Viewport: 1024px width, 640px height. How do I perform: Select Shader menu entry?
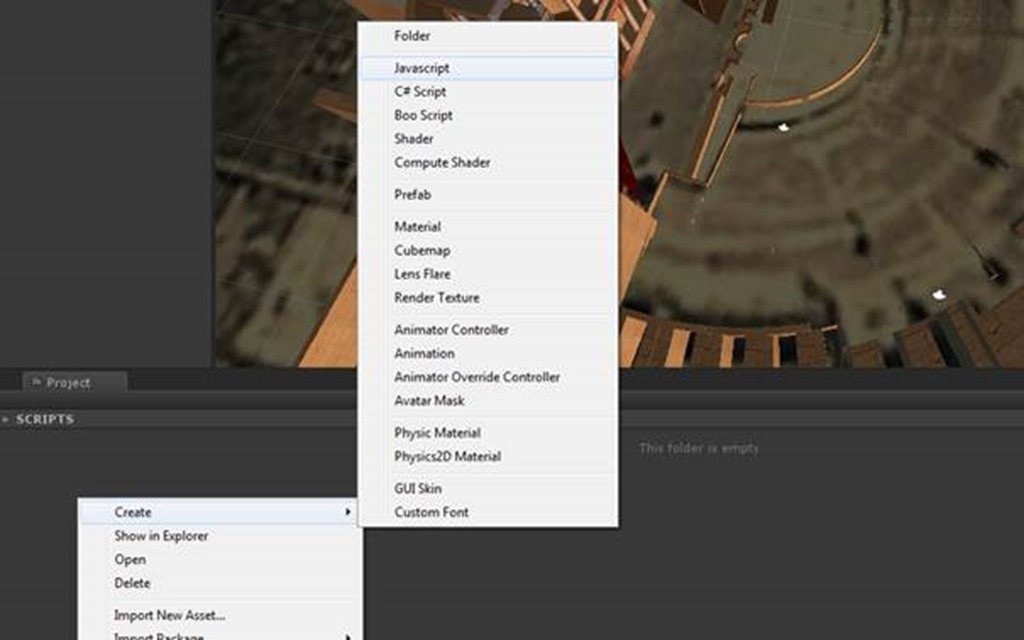414,139
